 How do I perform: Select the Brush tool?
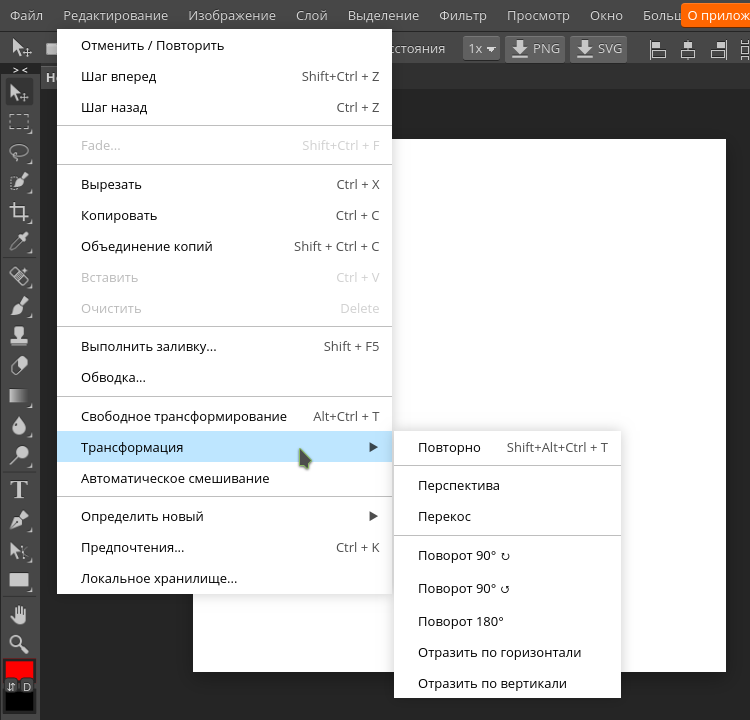19,306
